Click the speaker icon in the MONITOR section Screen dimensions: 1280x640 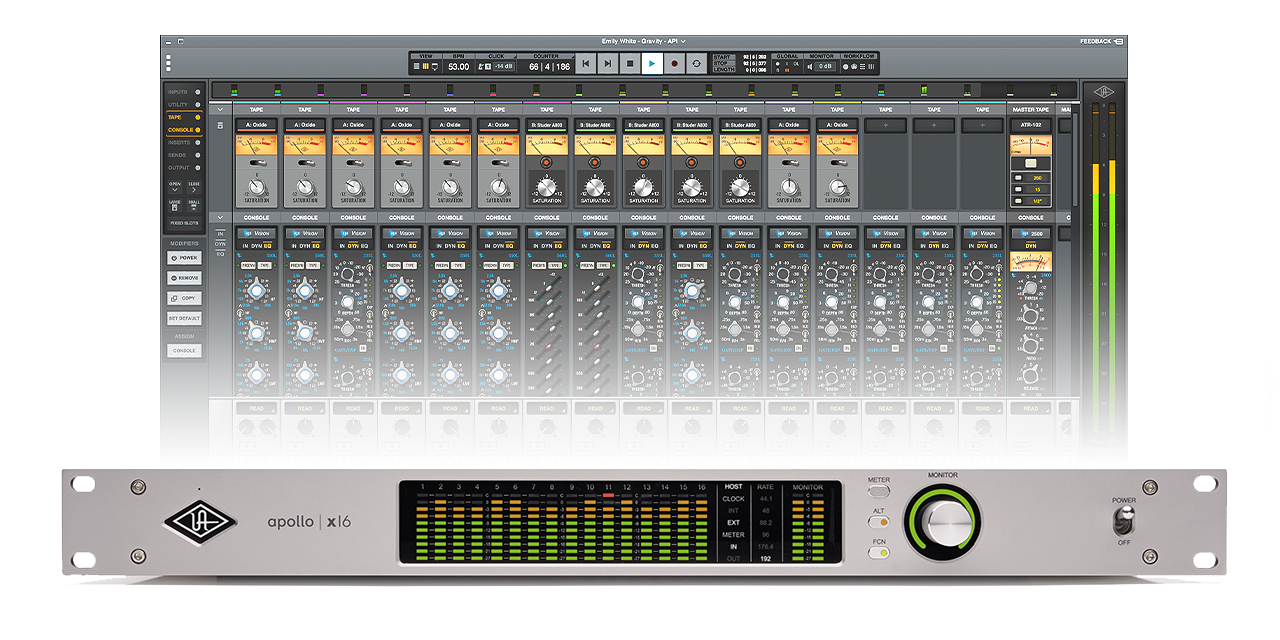coord(810,66)
